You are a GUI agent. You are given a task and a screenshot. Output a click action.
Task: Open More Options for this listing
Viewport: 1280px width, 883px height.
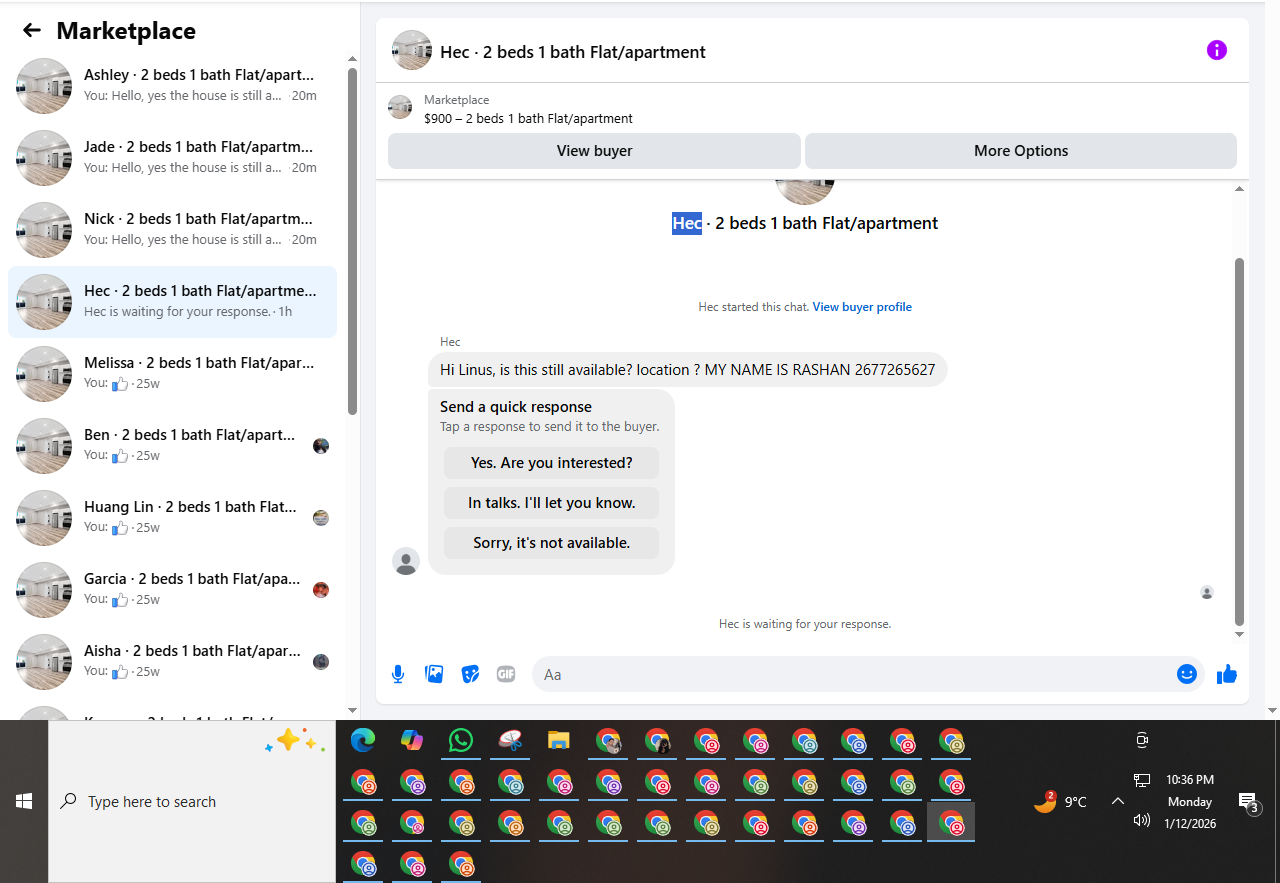[1021, 151]
